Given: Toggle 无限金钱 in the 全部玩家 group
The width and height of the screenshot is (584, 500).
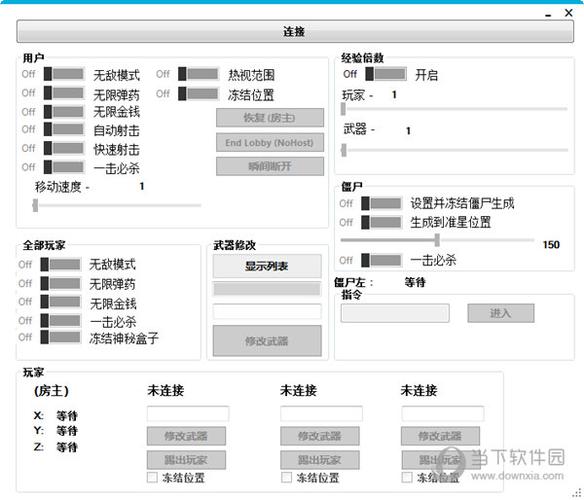Looking at the screenshot, I should point(61,302).
